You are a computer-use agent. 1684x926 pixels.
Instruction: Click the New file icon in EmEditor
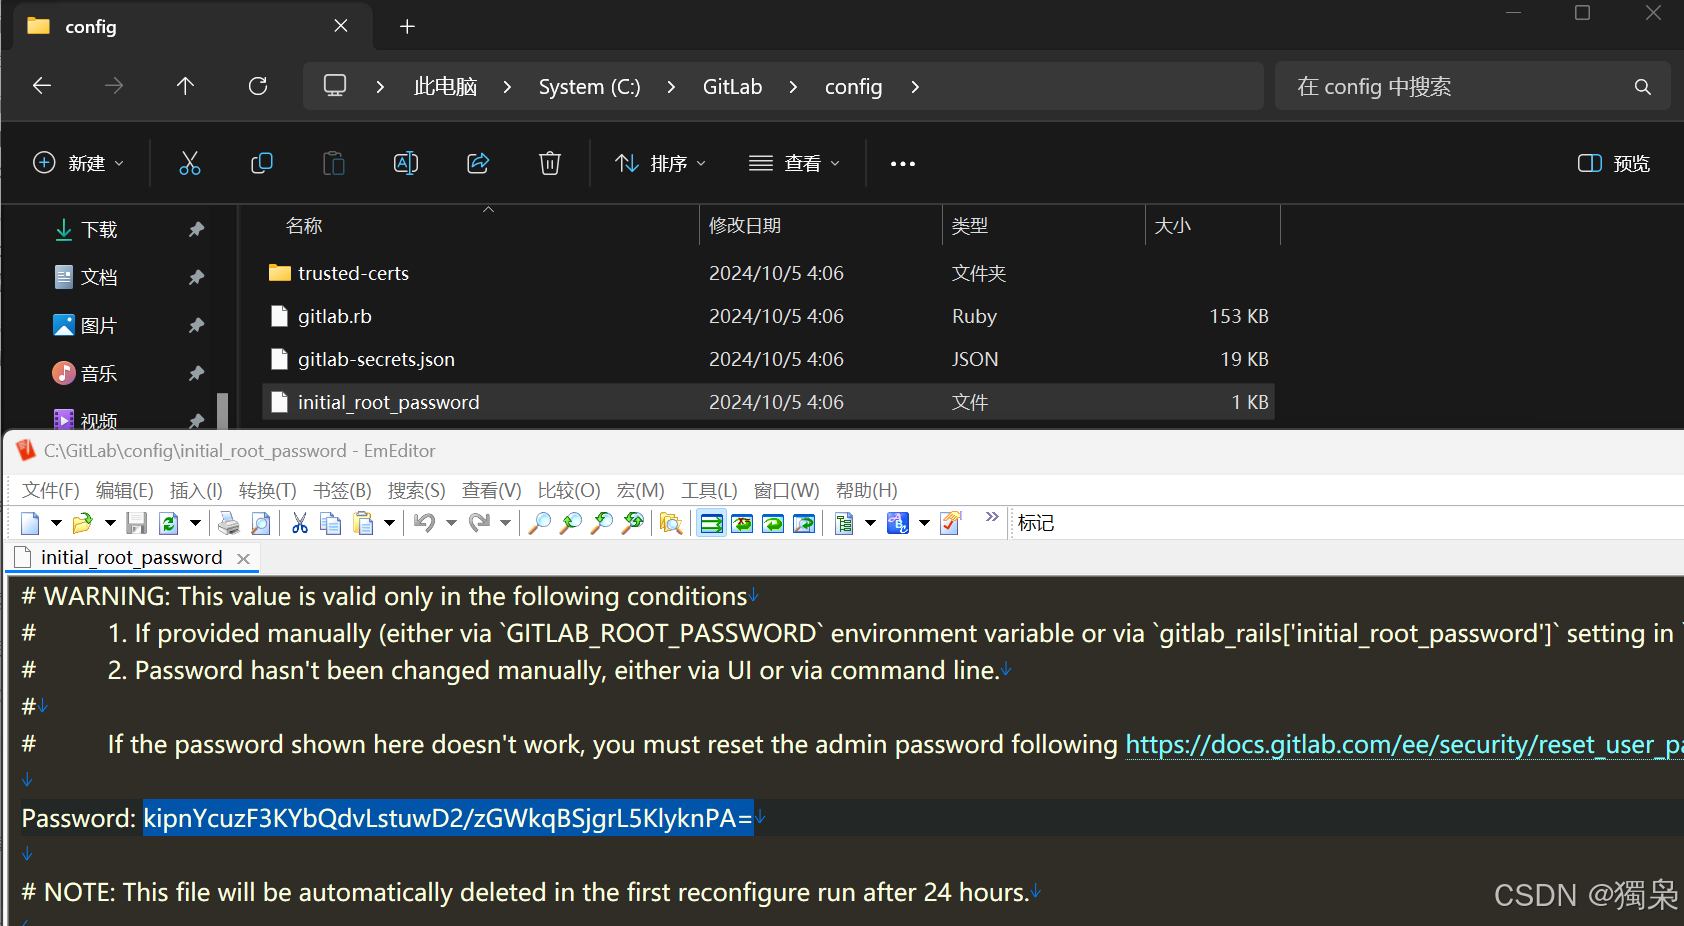[30, 523]
